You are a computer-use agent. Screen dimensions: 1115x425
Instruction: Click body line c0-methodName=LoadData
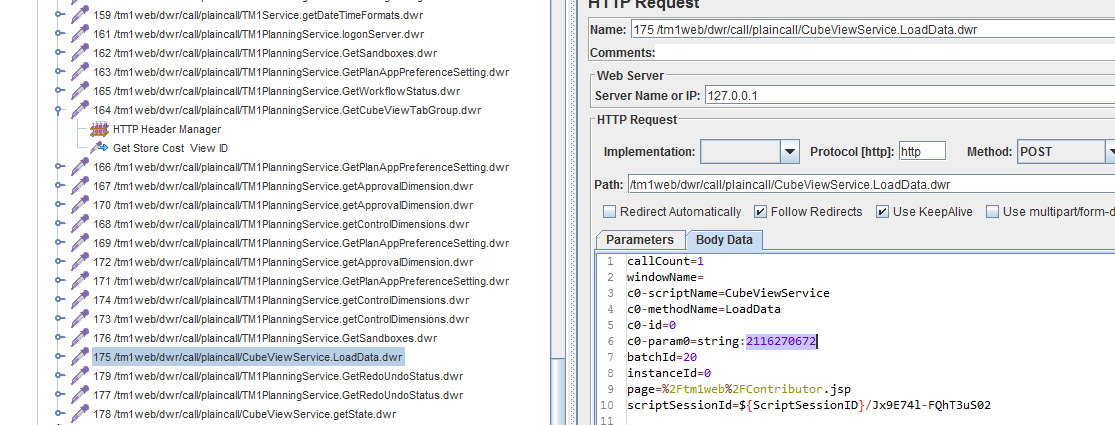pyautogui.click(x=704, y=310)
